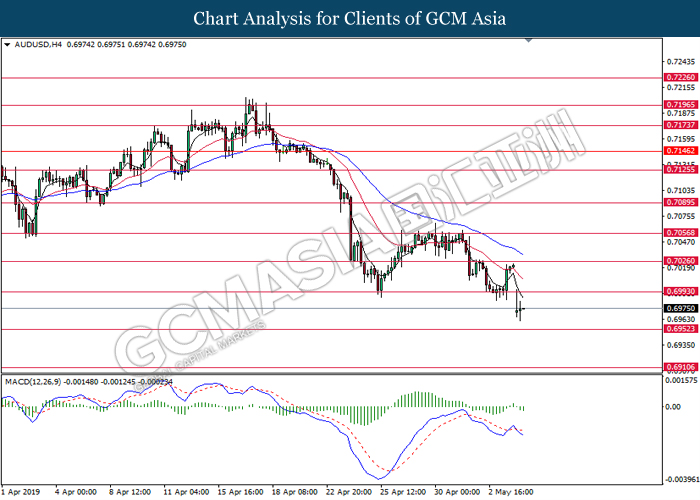Screen dimensions: 700x500
Task: Click the 0.71875 price axis value
Action: (x=681, y=113)
